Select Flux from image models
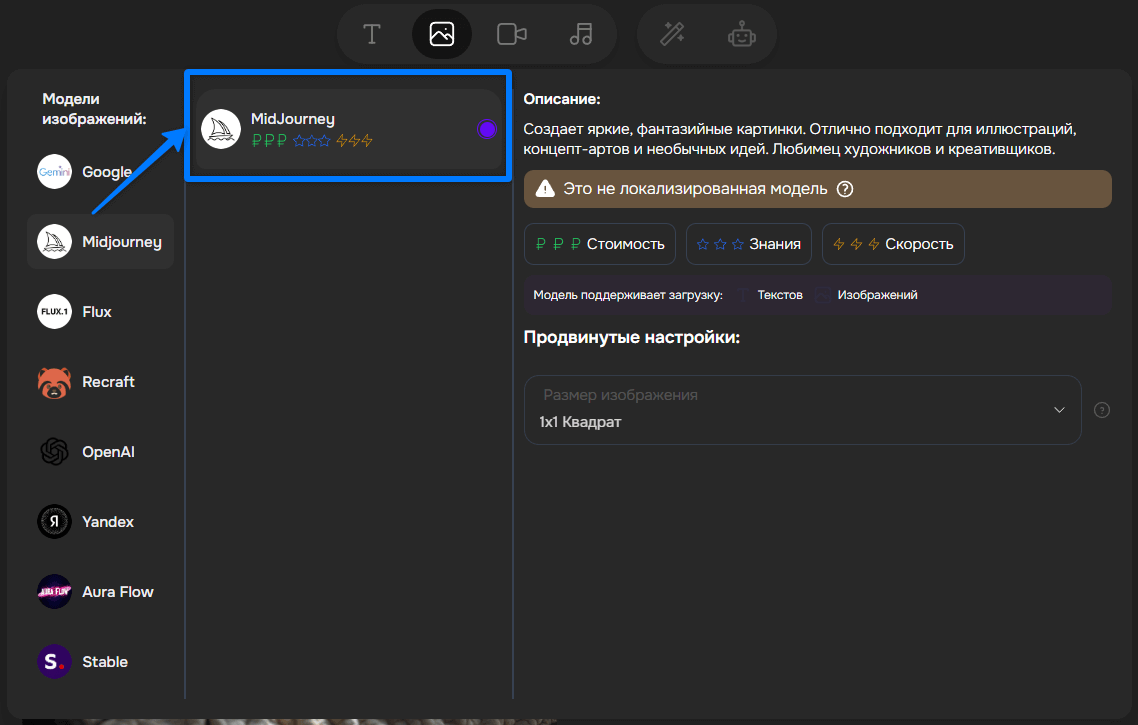Viewport: 1138px width, 725px height. [x=100, y=312]
